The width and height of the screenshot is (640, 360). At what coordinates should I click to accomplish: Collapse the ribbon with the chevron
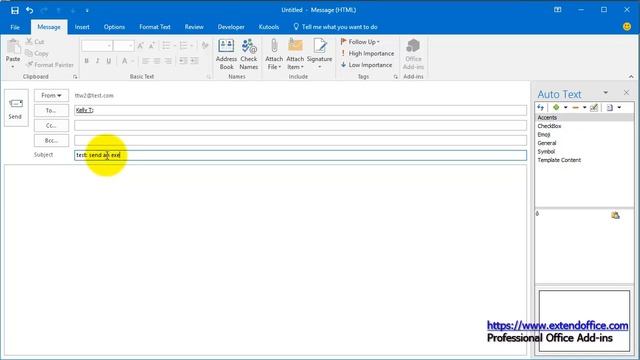point(631,76)
